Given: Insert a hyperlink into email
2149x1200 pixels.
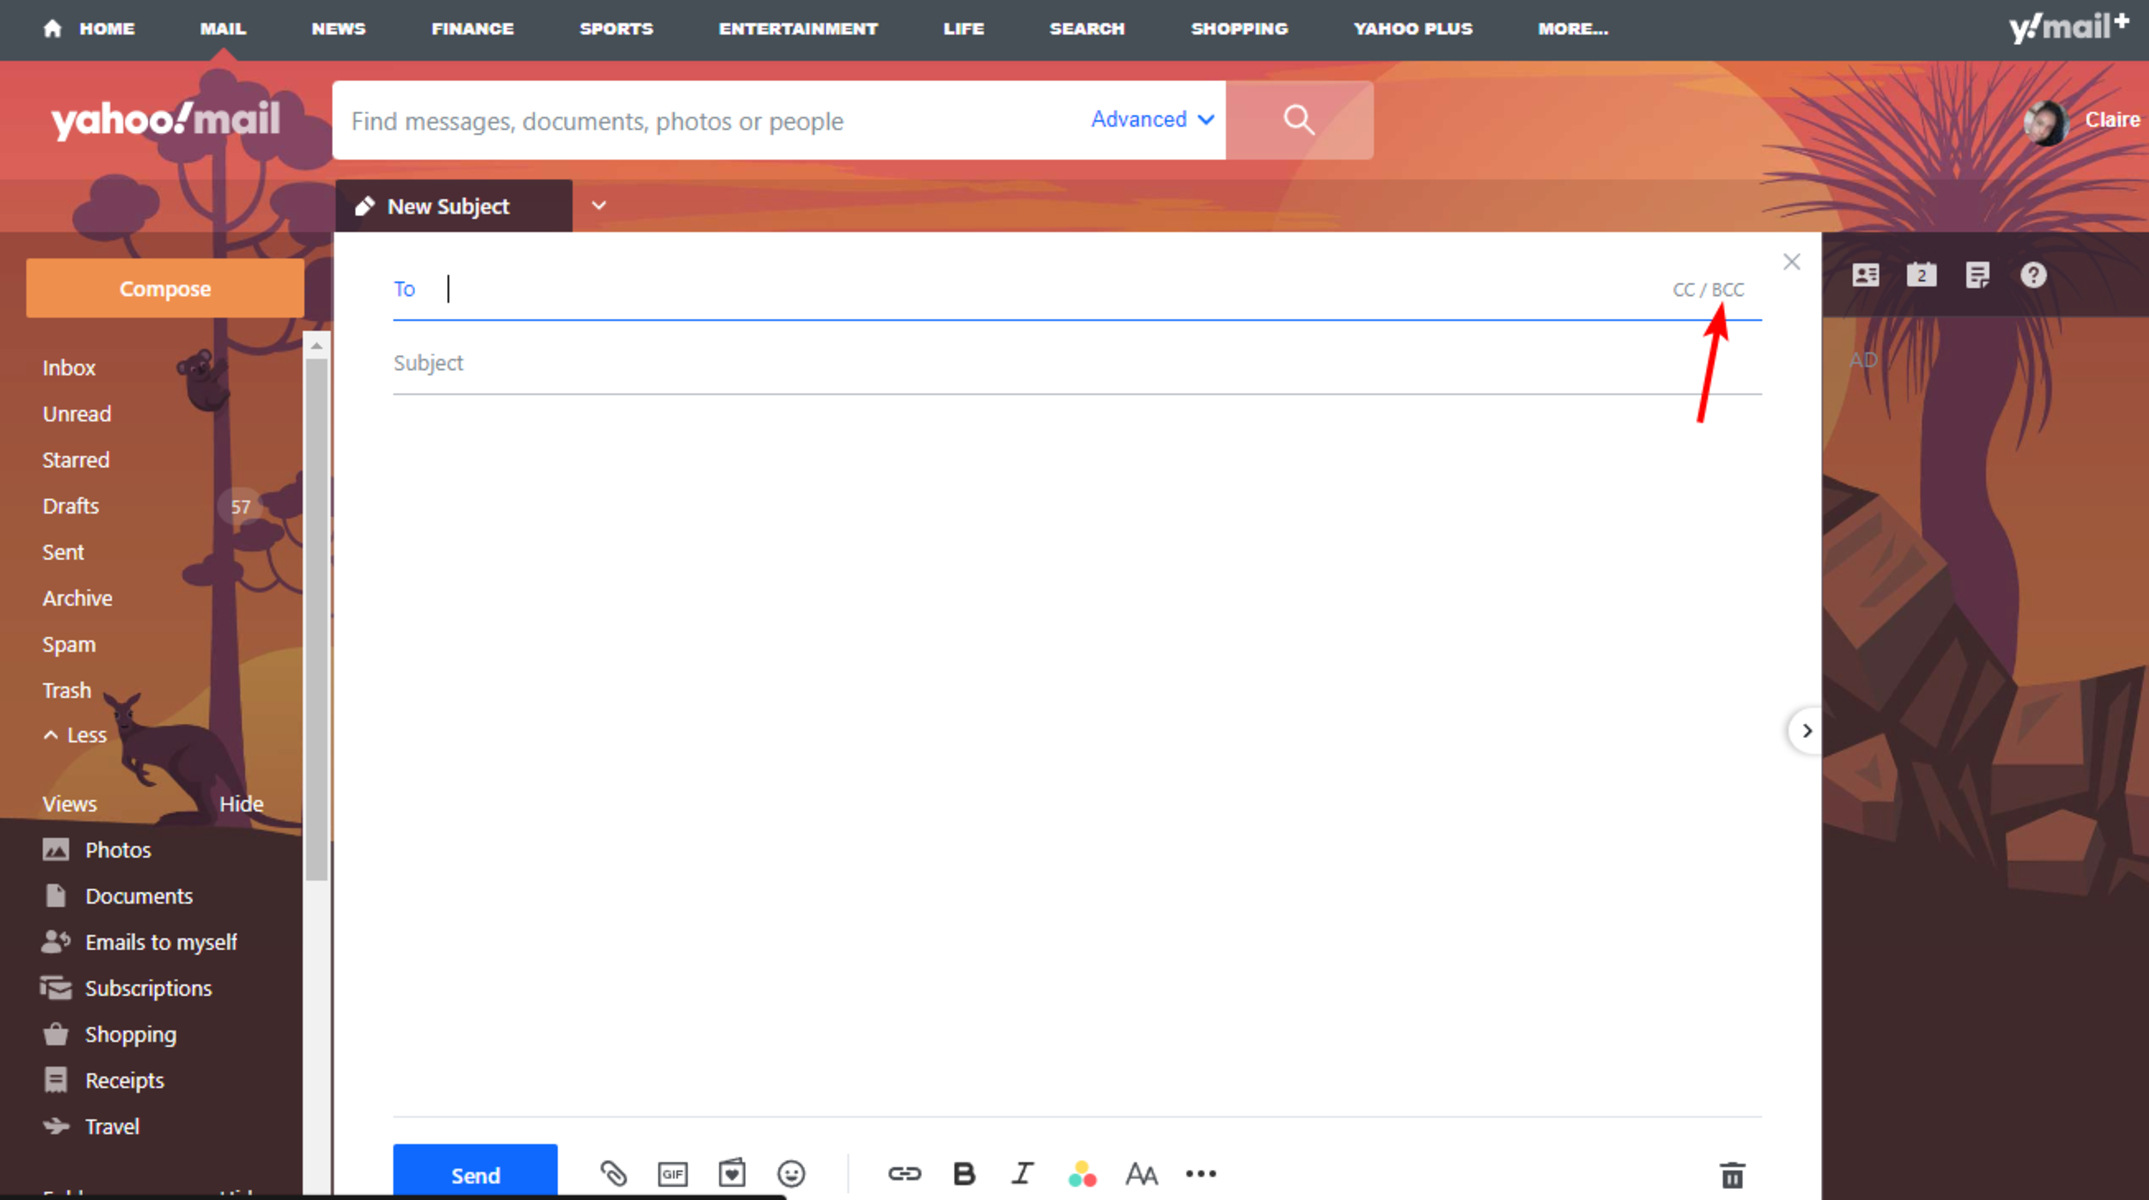Looking at the screenshot, I should click(x=900, y=1173).
